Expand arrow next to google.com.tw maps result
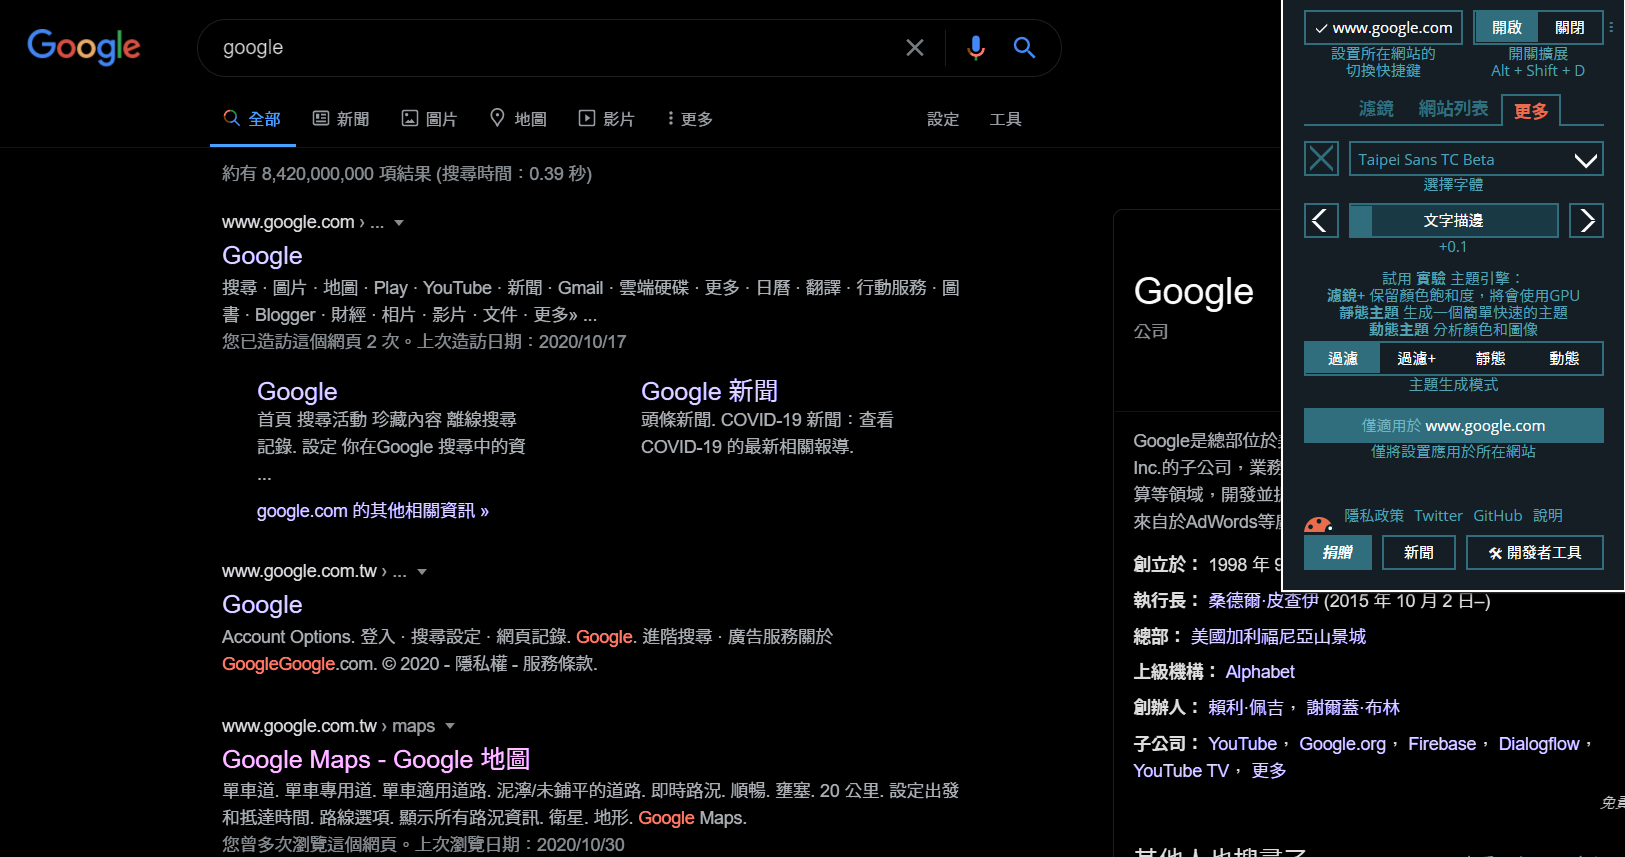Image resolution: width=1625 pixels, height=857 pixels. point(450,726)
